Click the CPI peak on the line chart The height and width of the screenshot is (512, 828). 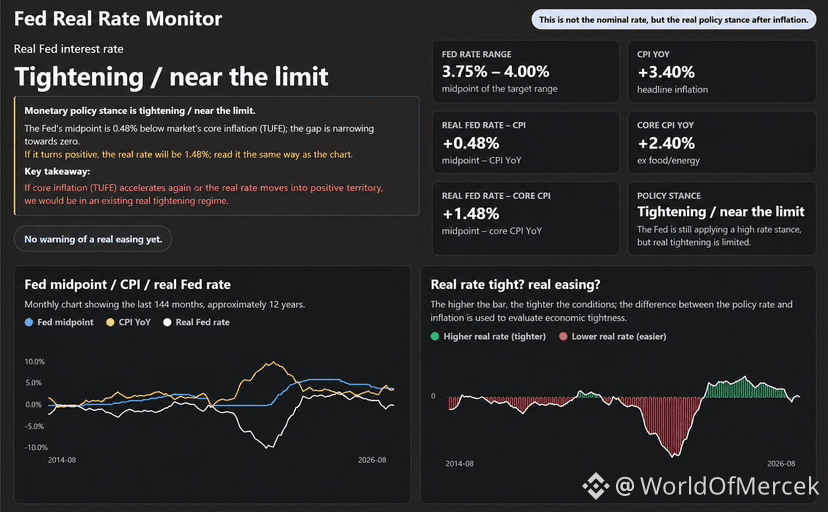click(272, 363)
